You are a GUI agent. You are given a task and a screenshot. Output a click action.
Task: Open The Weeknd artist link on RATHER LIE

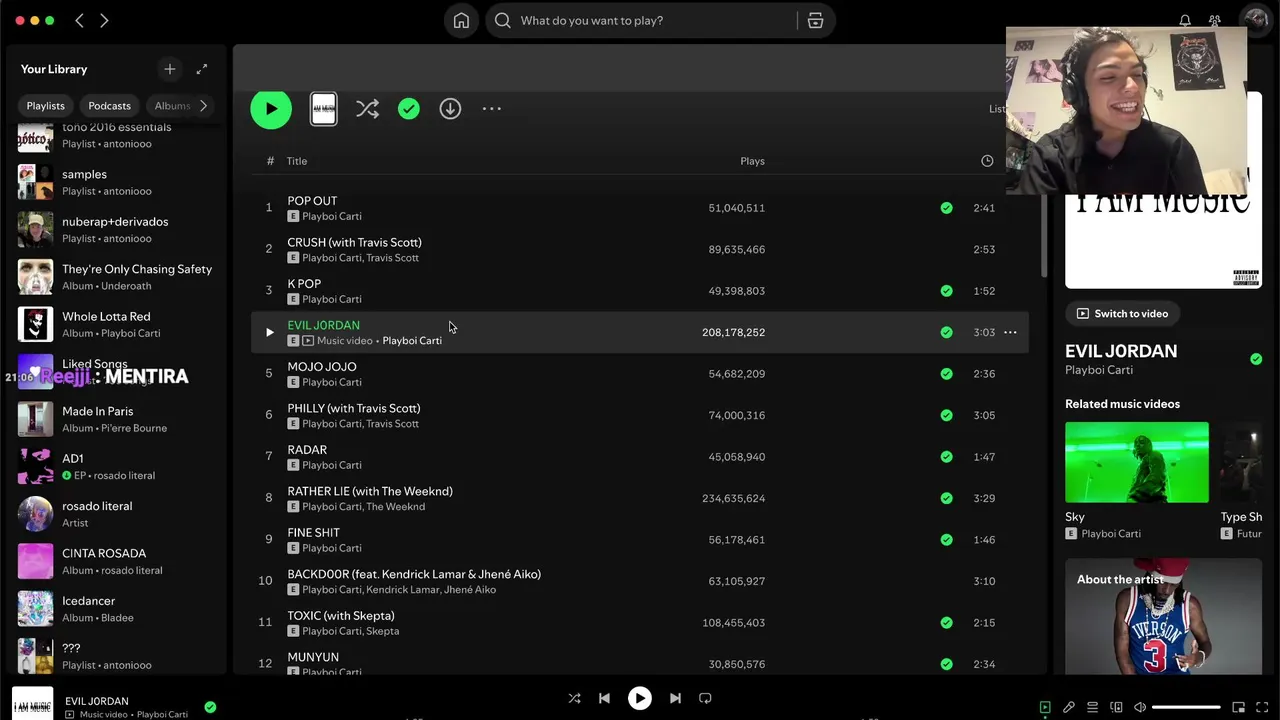(396, 507)
